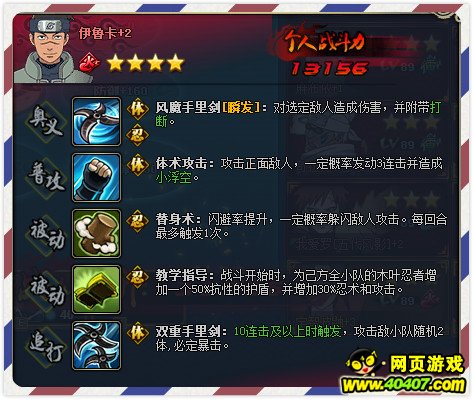Click the red fire attribute badge

[x=90, y=62]
